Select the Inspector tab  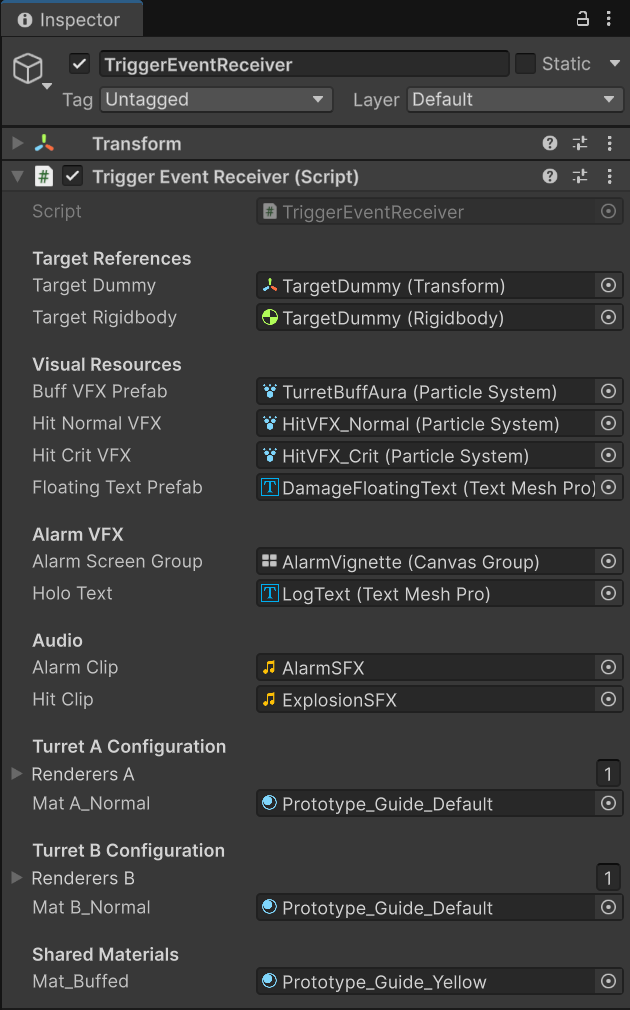[70, 19]
